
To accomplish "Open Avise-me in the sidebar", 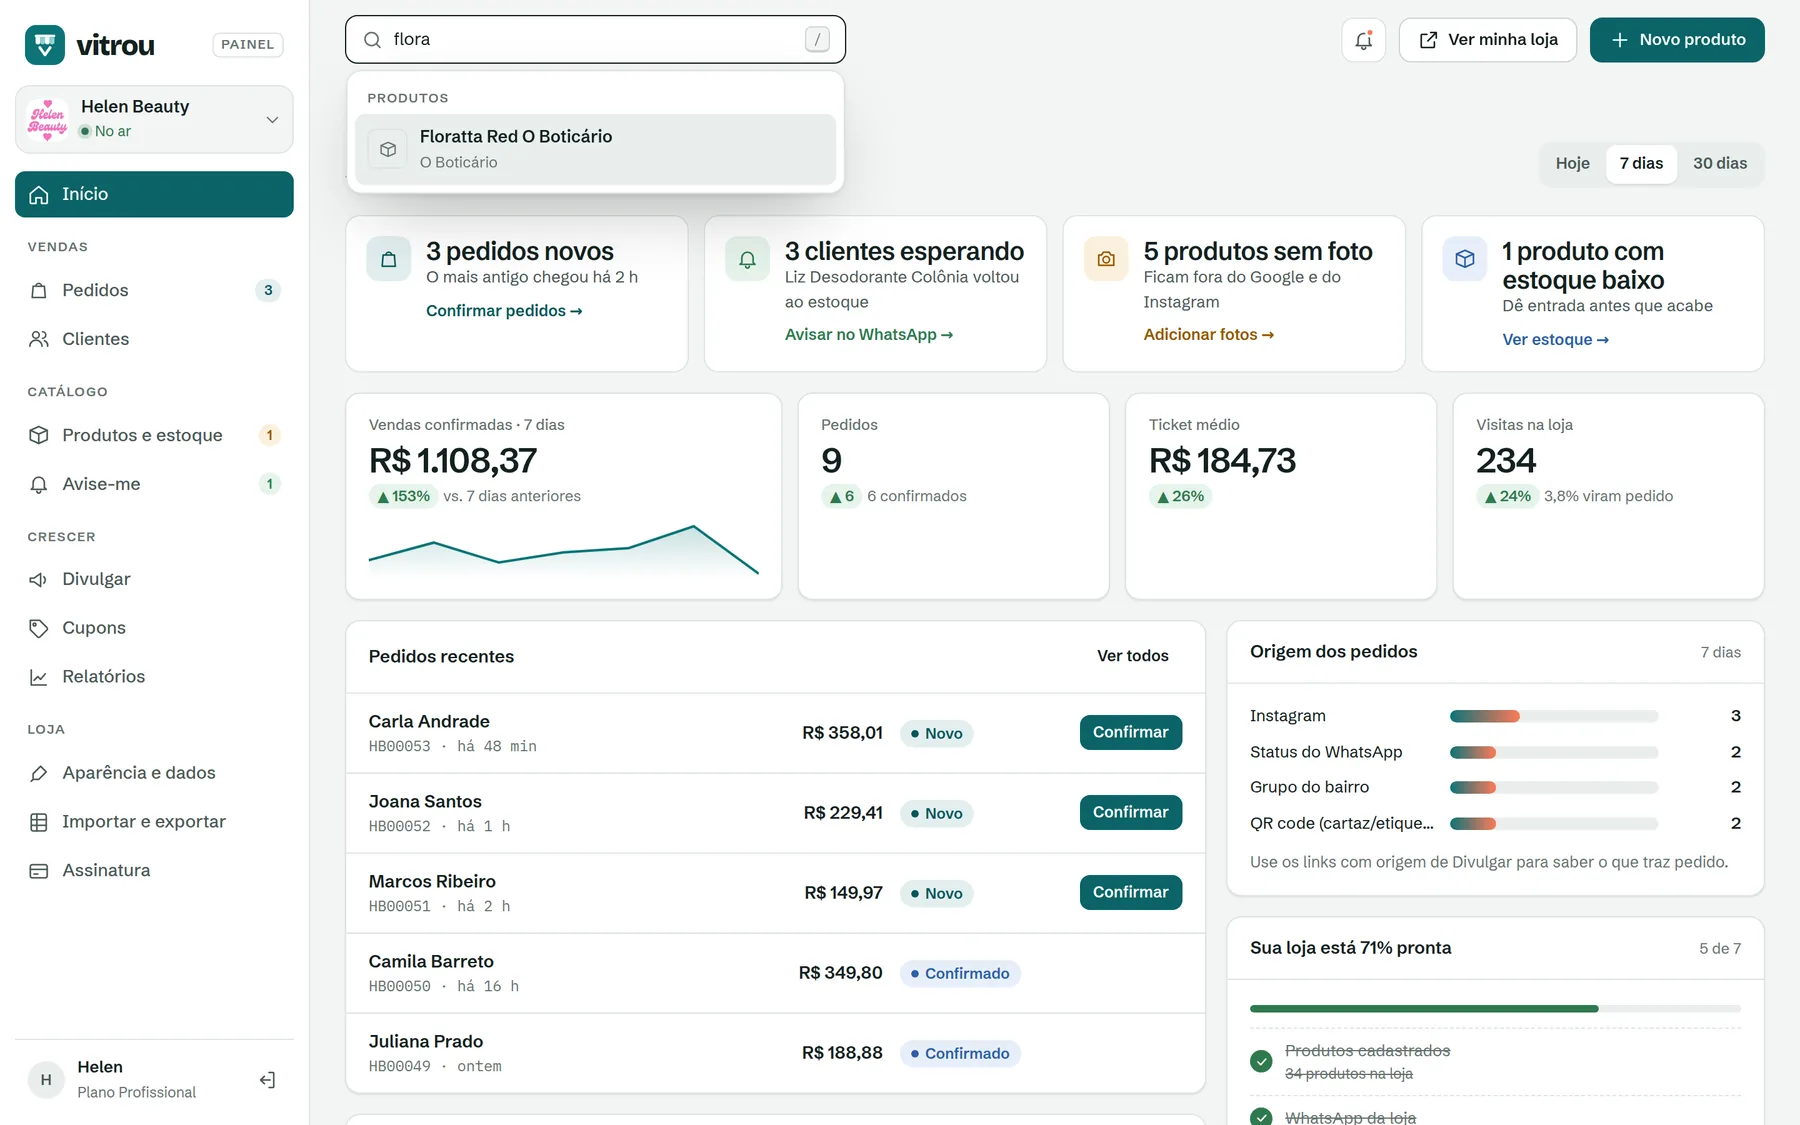I will click(x=154, y=484).
